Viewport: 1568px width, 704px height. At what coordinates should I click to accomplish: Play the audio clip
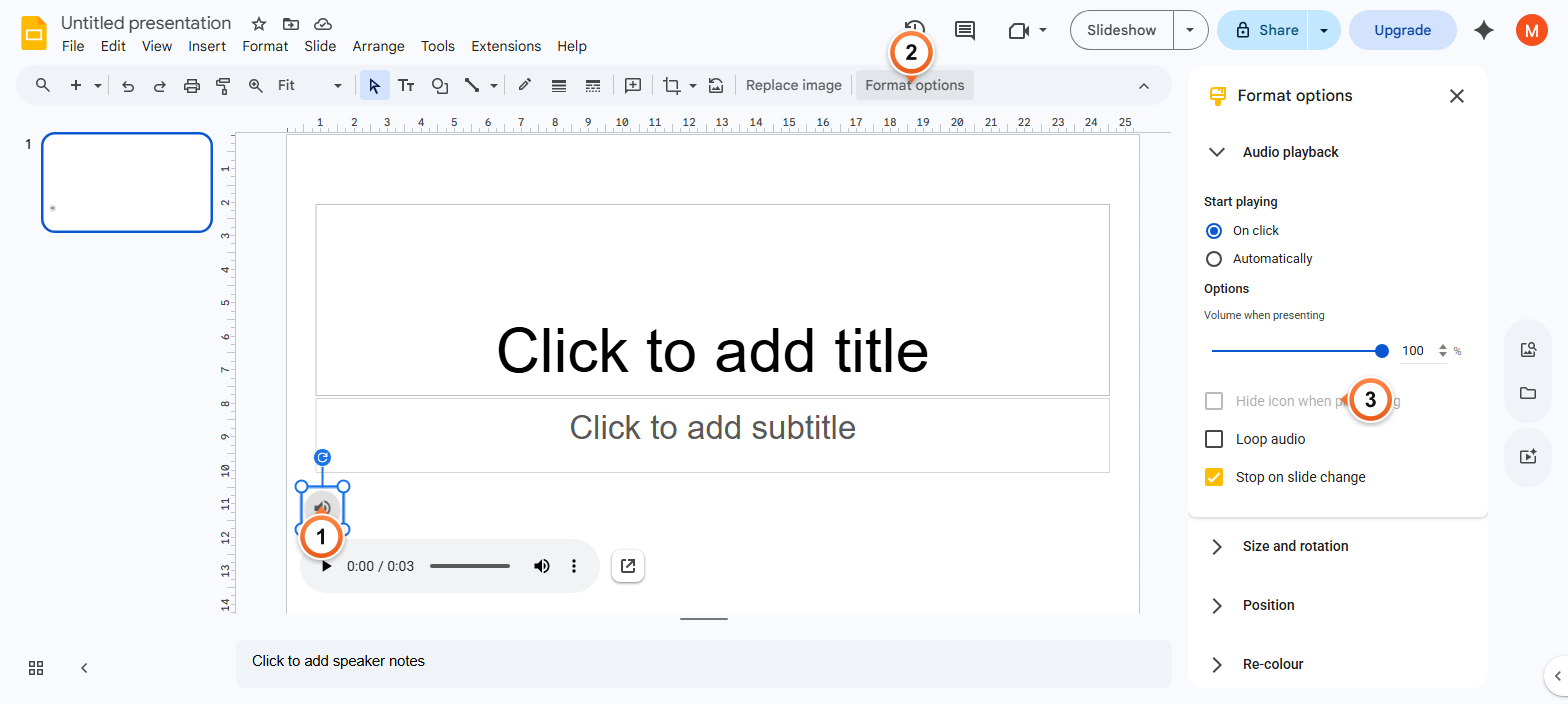326,566
